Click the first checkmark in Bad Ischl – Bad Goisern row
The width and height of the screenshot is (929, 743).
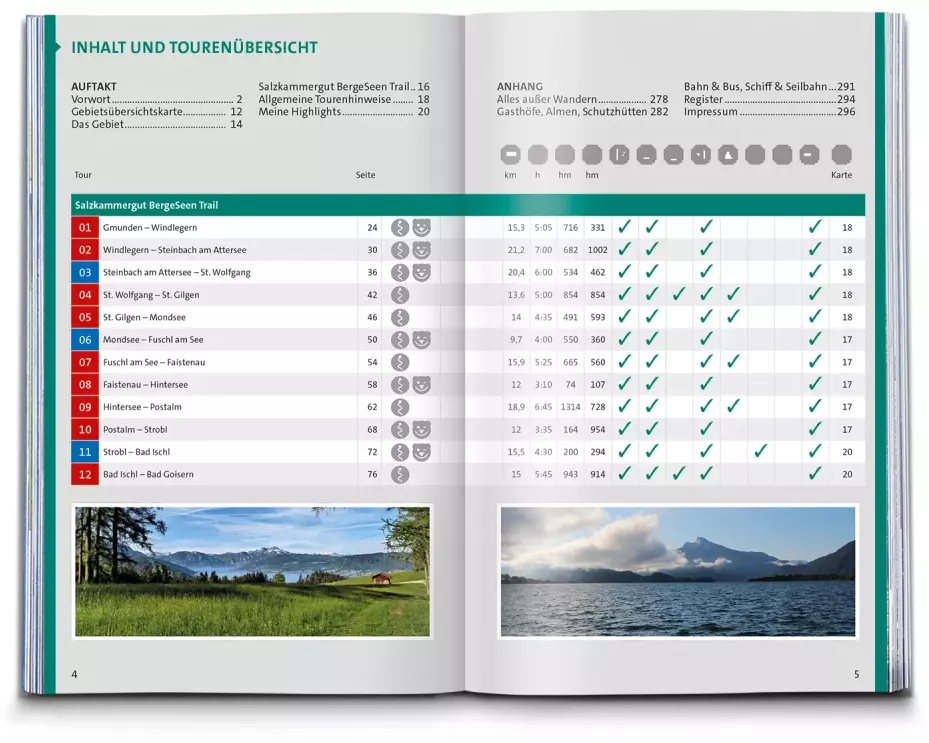click(x=624, y=474)
